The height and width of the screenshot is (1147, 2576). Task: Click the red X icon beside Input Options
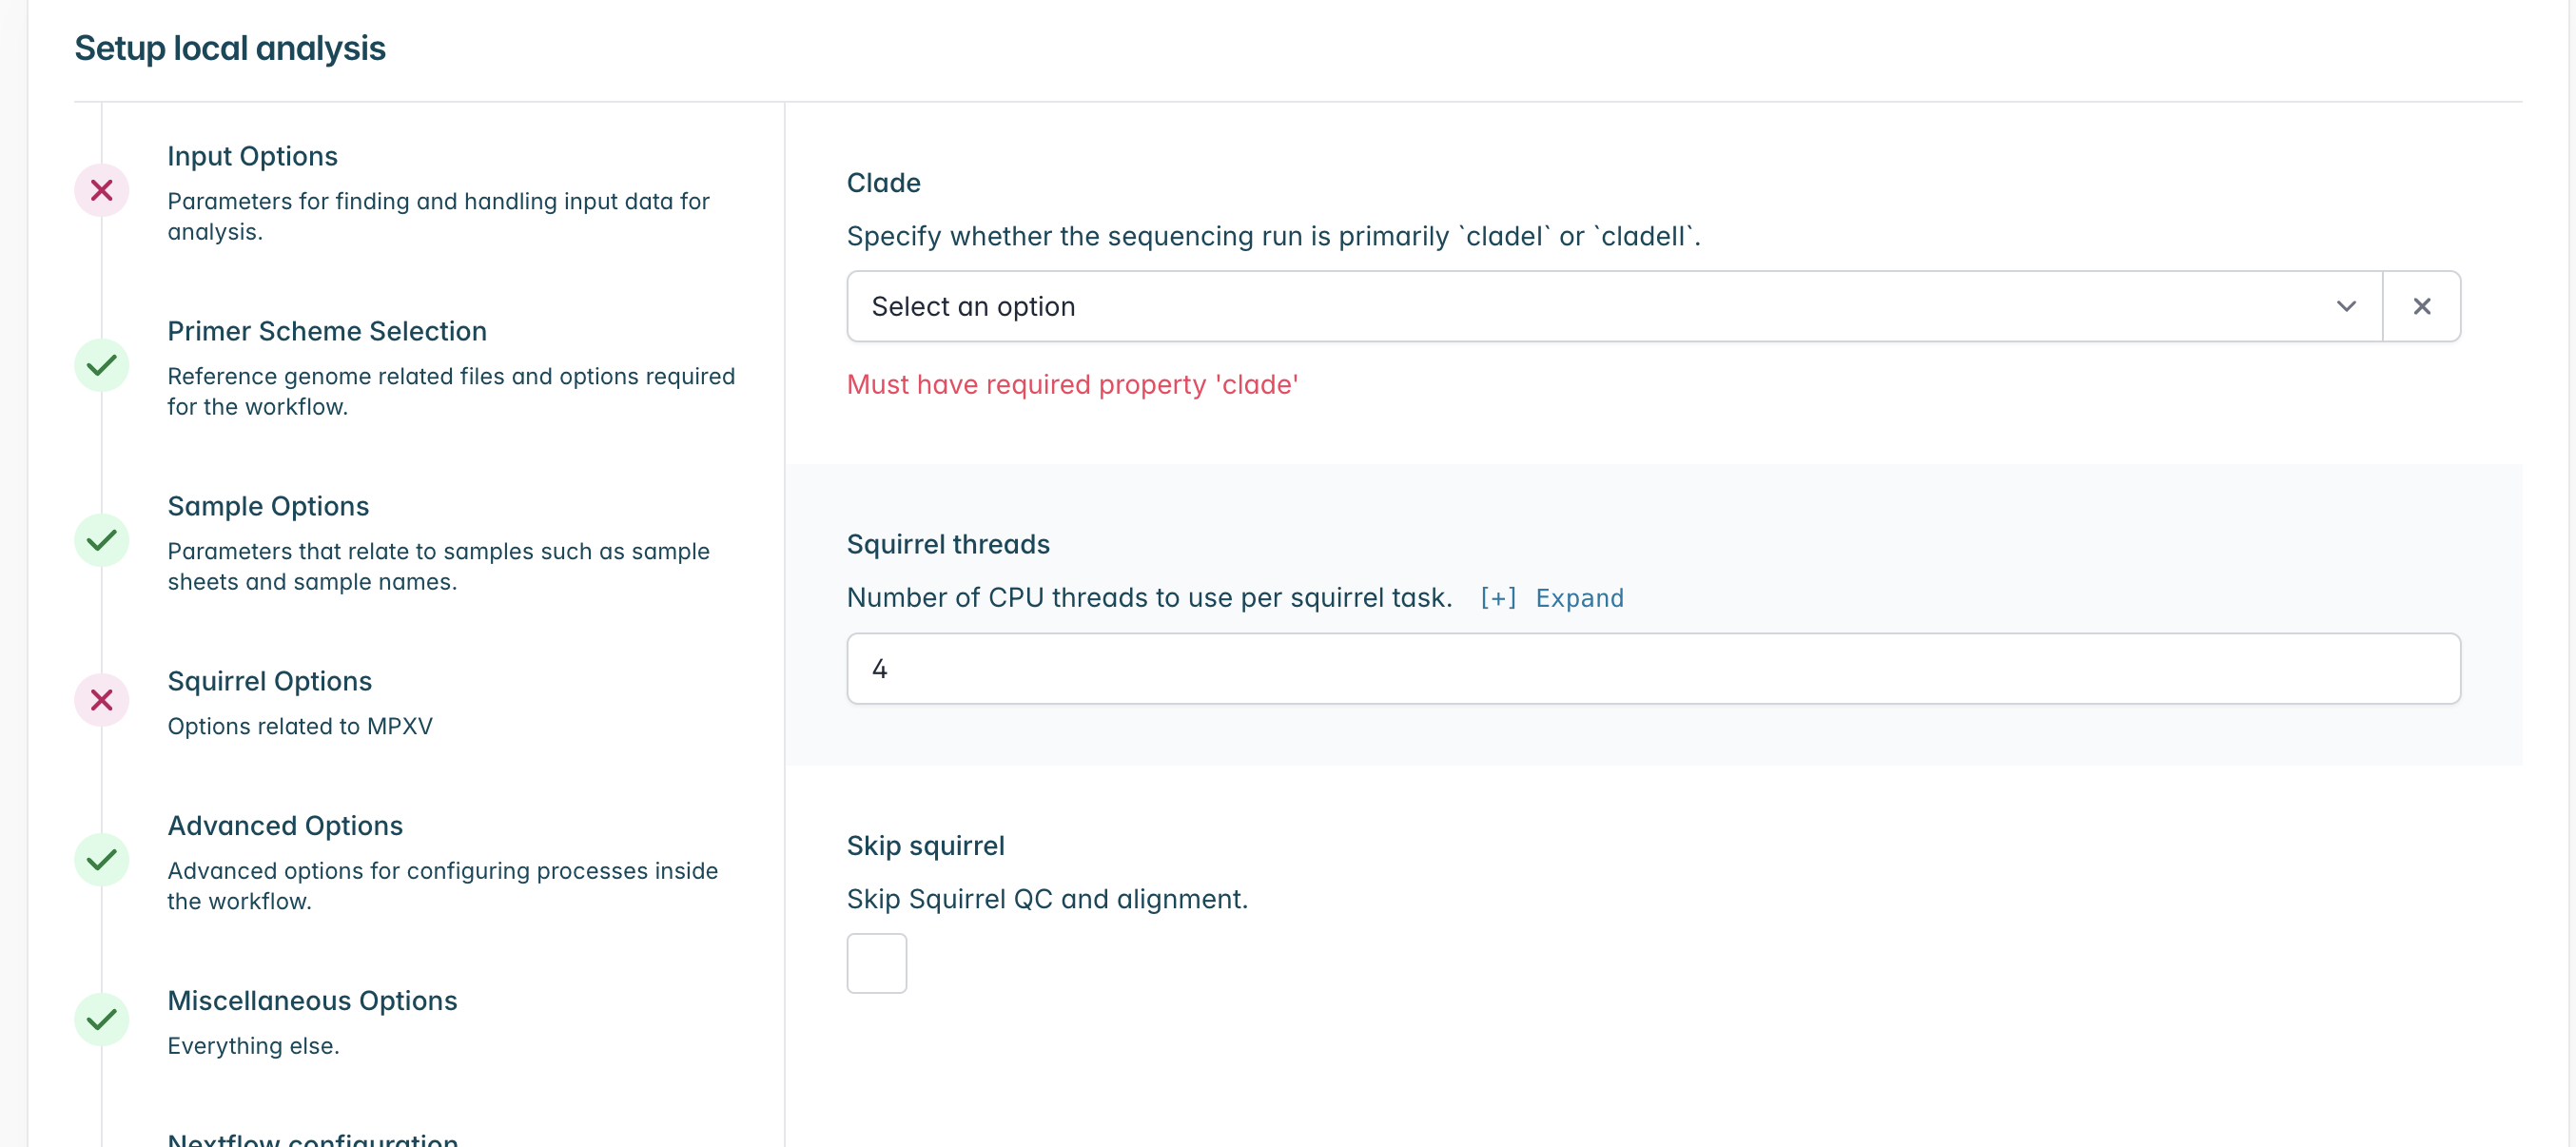[101, 190]
